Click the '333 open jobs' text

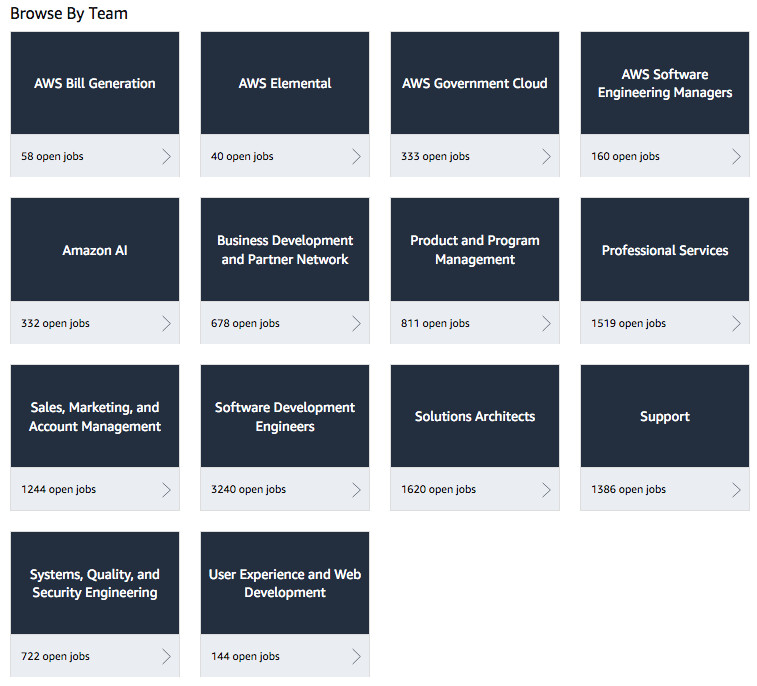point(435,156)
